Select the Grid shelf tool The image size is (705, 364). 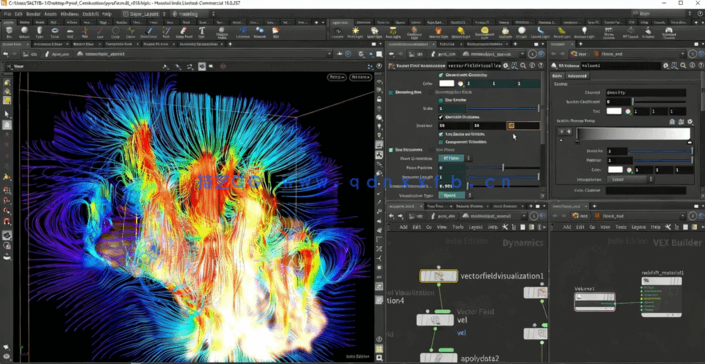click(70, 32)
